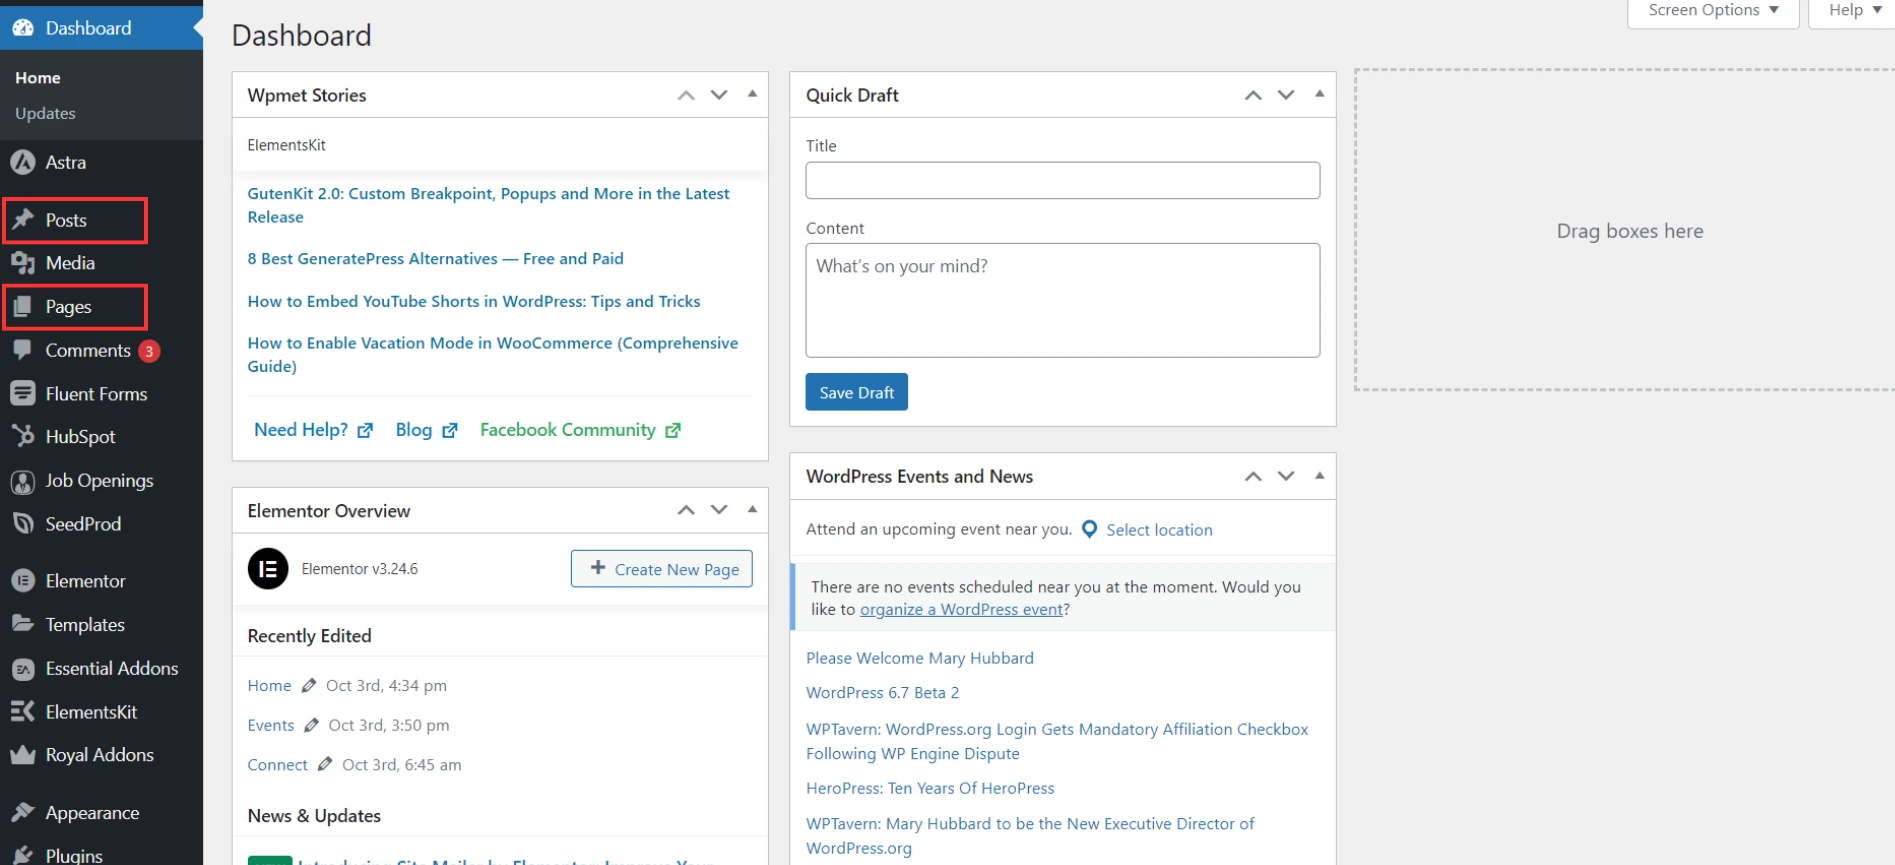
Task: Click the HubSpot sprocket icon
Action: [x=23, y=437]
